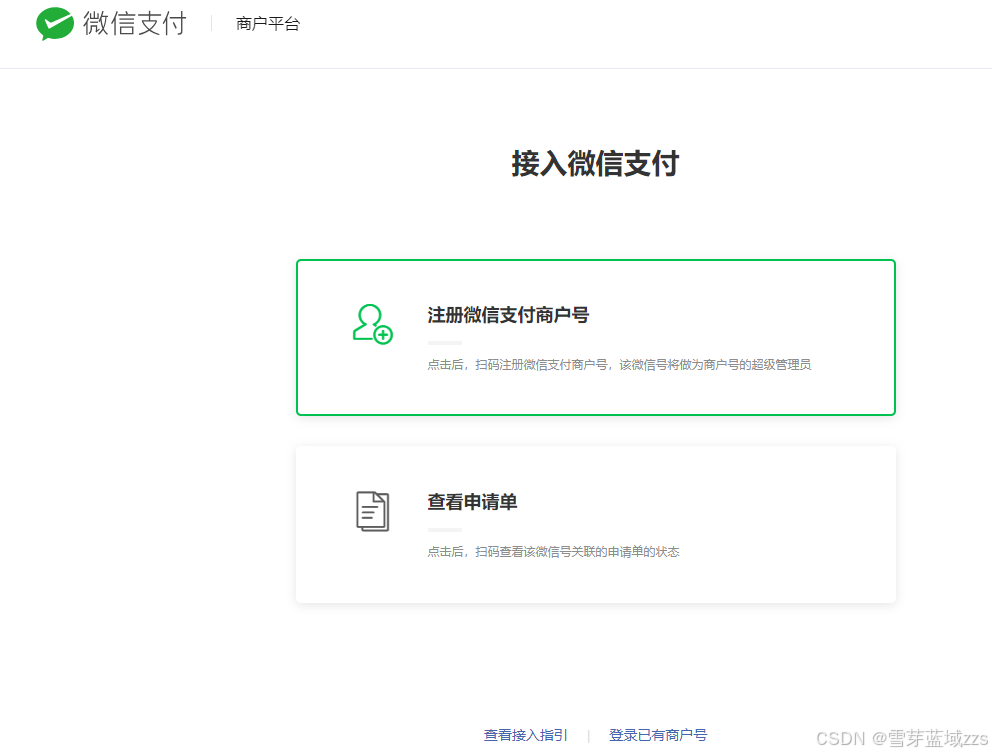This screenshot has height=756, width=992.
Task: Select 注册微信支付商户号 heading
Action: [508, 315]
